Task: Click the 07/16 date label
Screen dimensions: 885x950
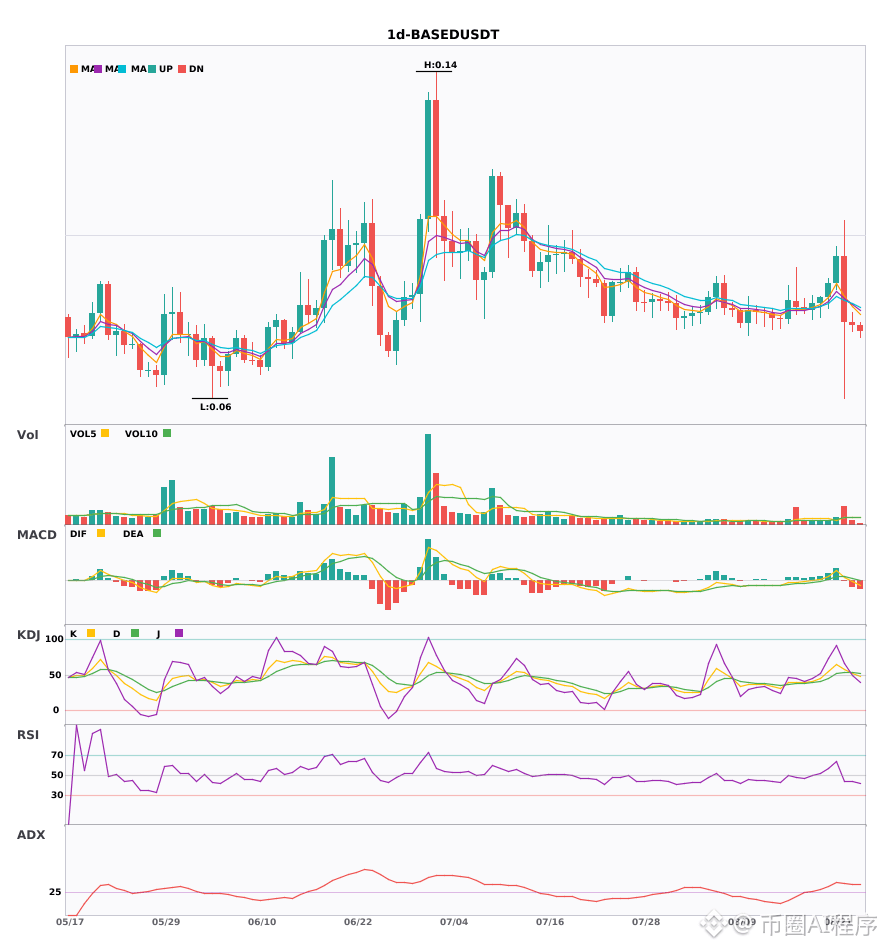Action: [550, 922]
